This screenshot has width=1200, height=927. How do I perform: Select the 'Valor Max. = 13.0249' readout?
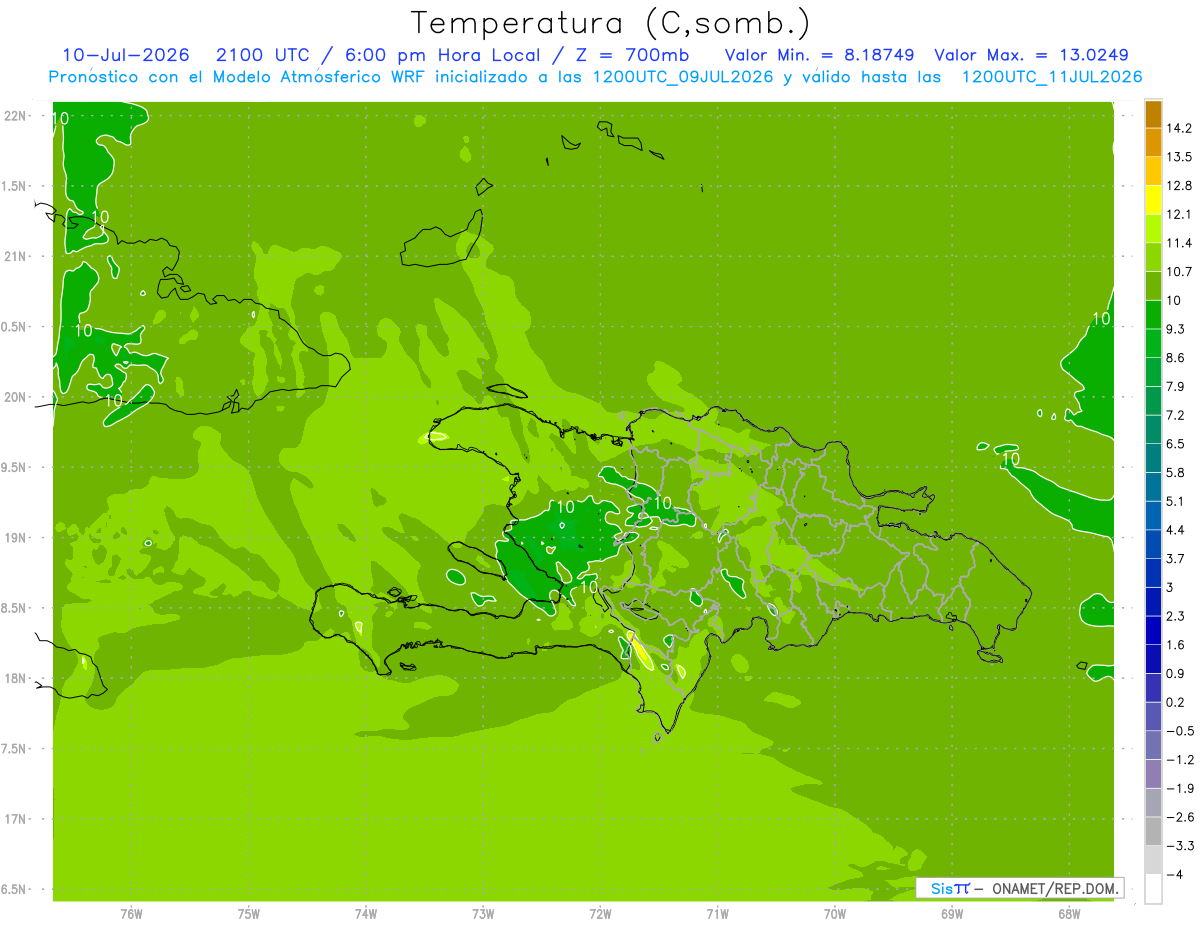pyautogui.click(x=1032, y=55)
